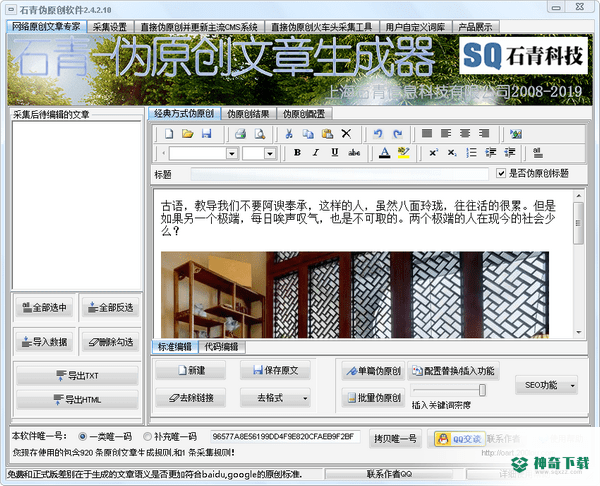Apply superscript formatting
The height and width of the screenshot is (486, 600).
click(433, 153)
